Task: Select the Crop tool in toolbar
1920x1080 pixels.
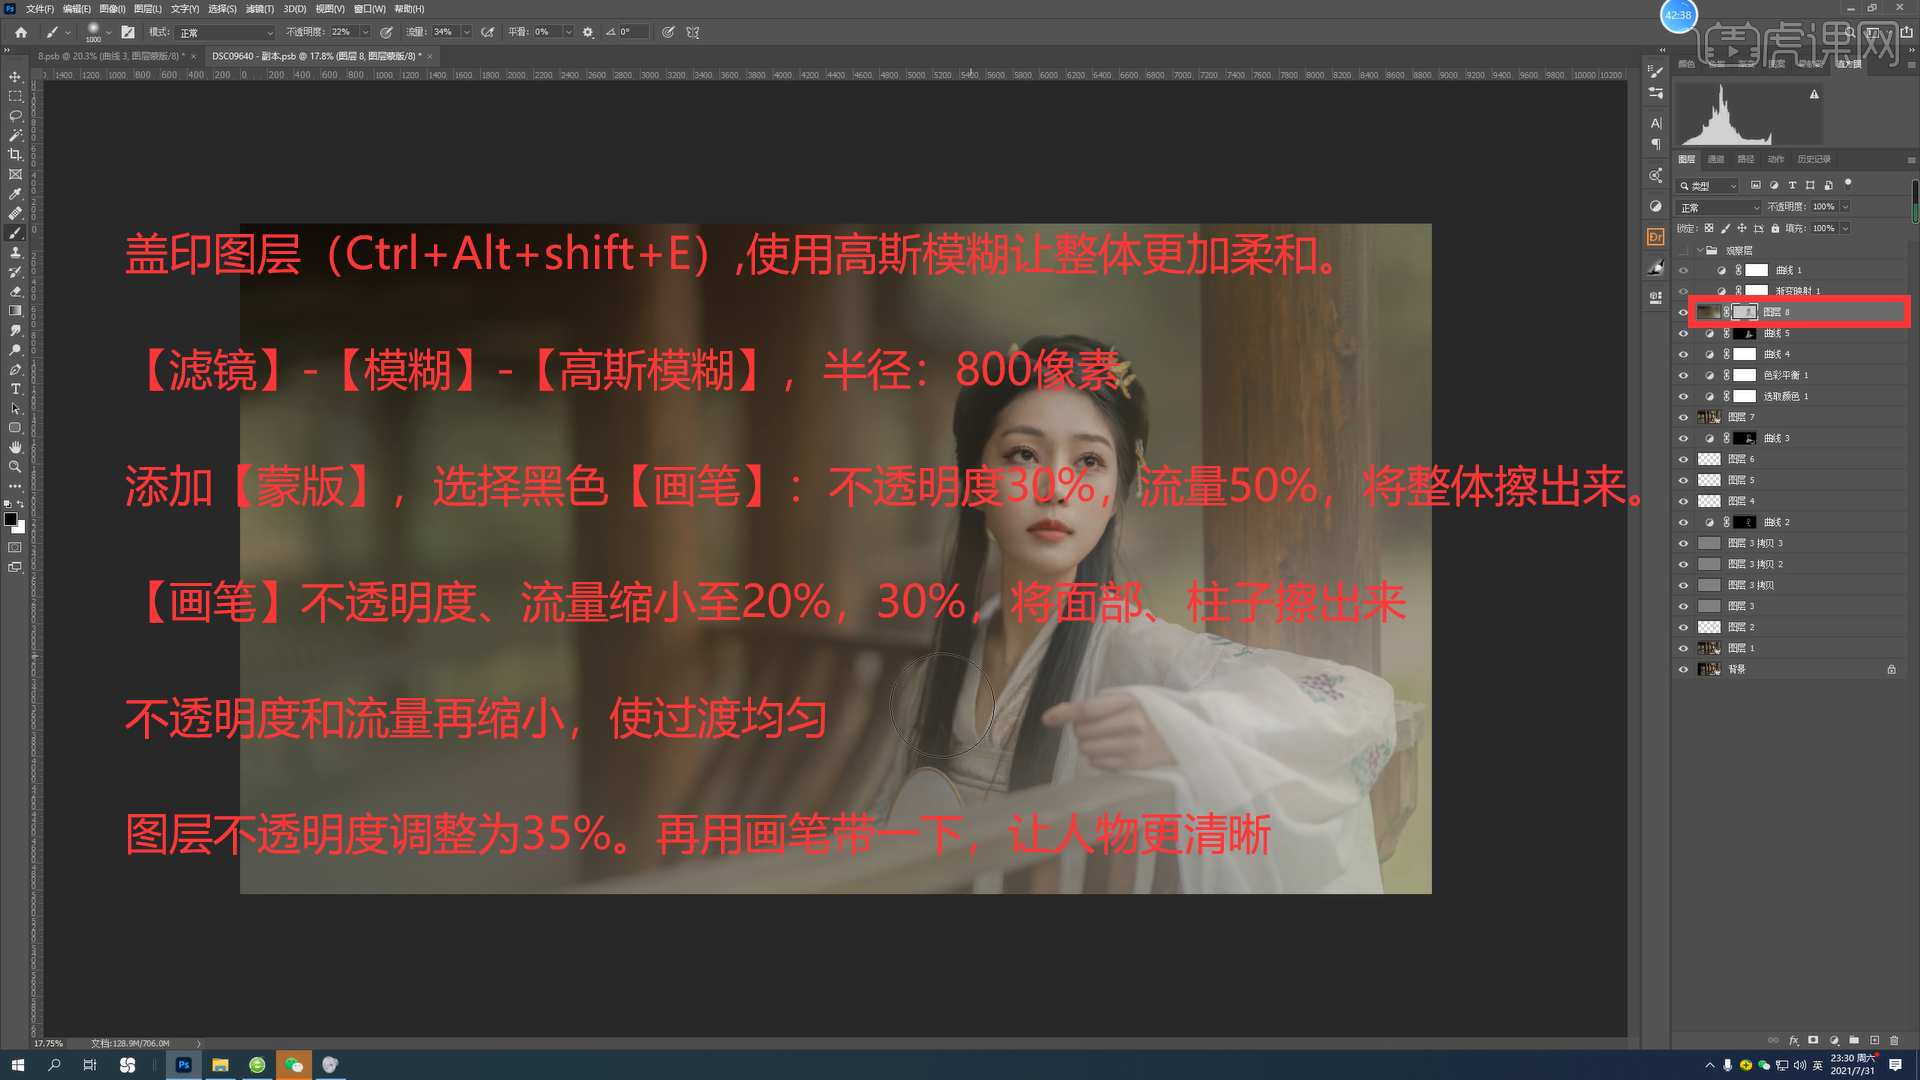Action: tap(15, 155)
